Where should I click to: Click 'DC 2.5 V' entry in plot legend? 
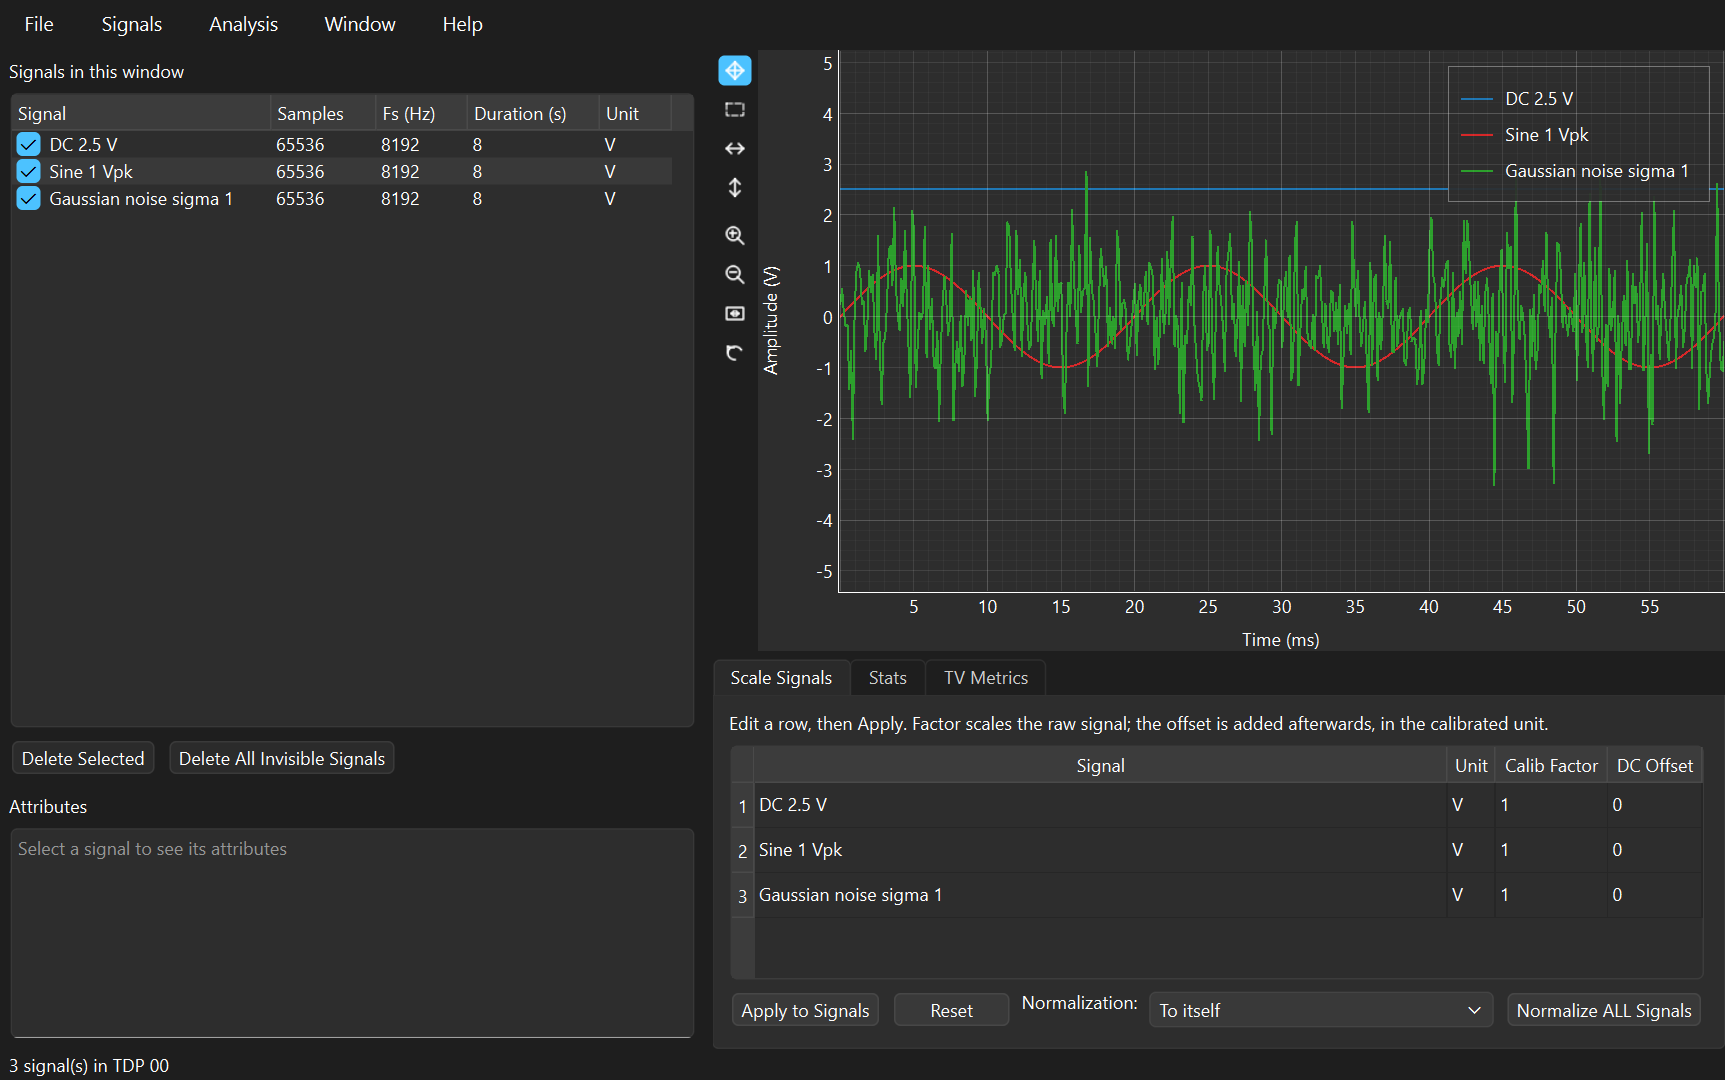(x=1539, y=99)
